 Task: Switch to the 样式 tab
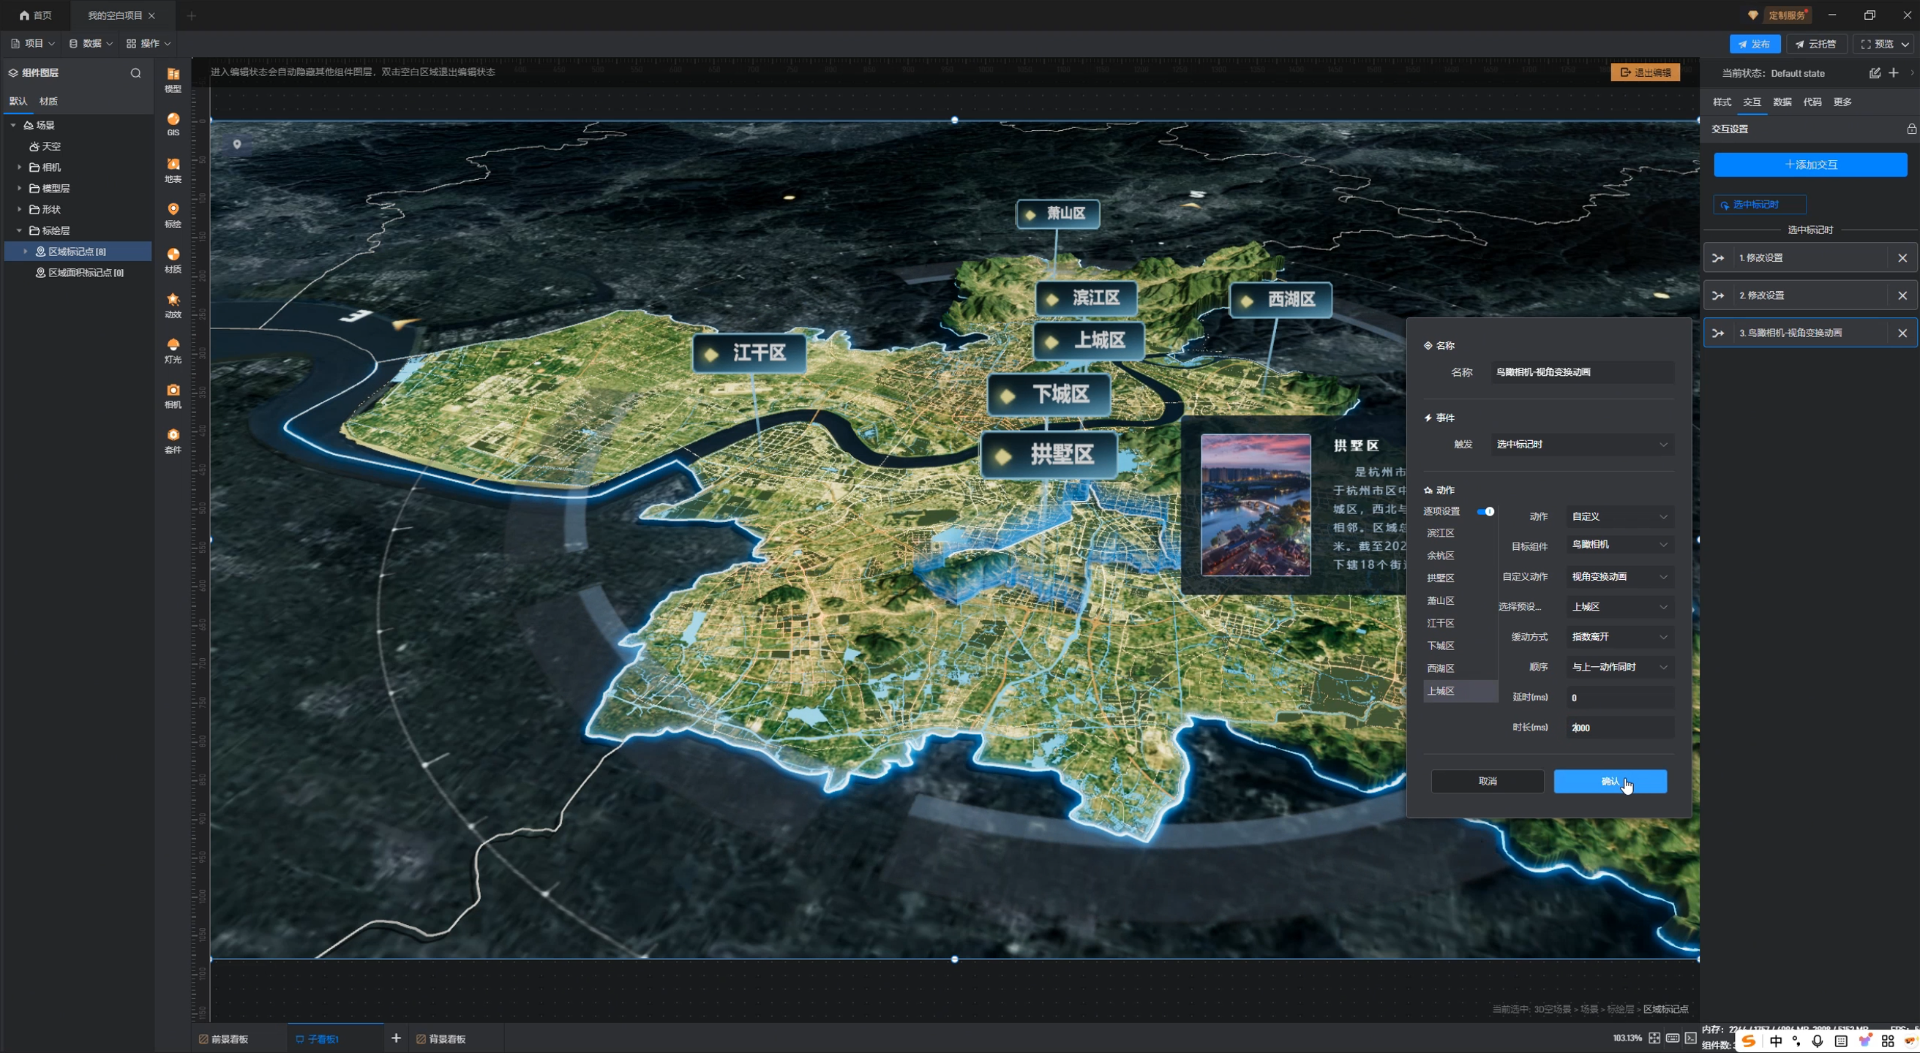tap(1722, 102)
